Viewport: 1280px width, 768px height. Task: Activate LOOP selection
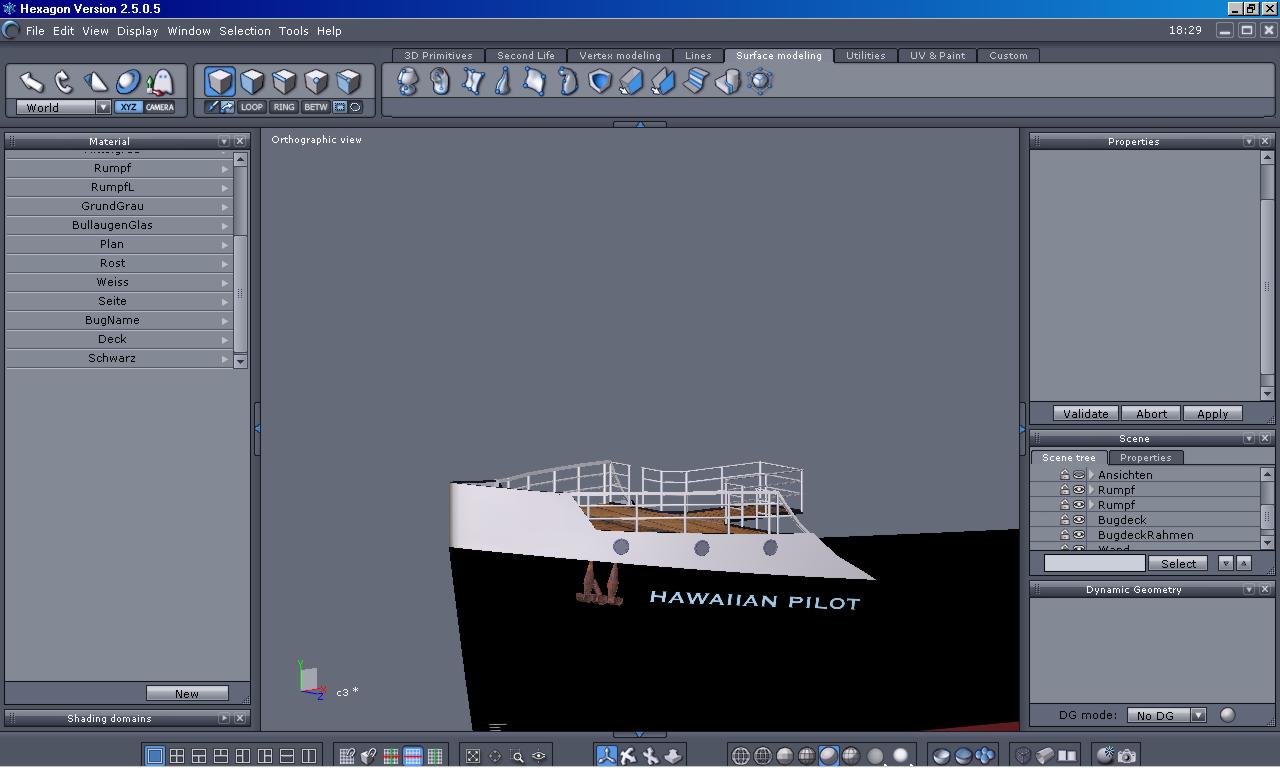coord(251,107)
